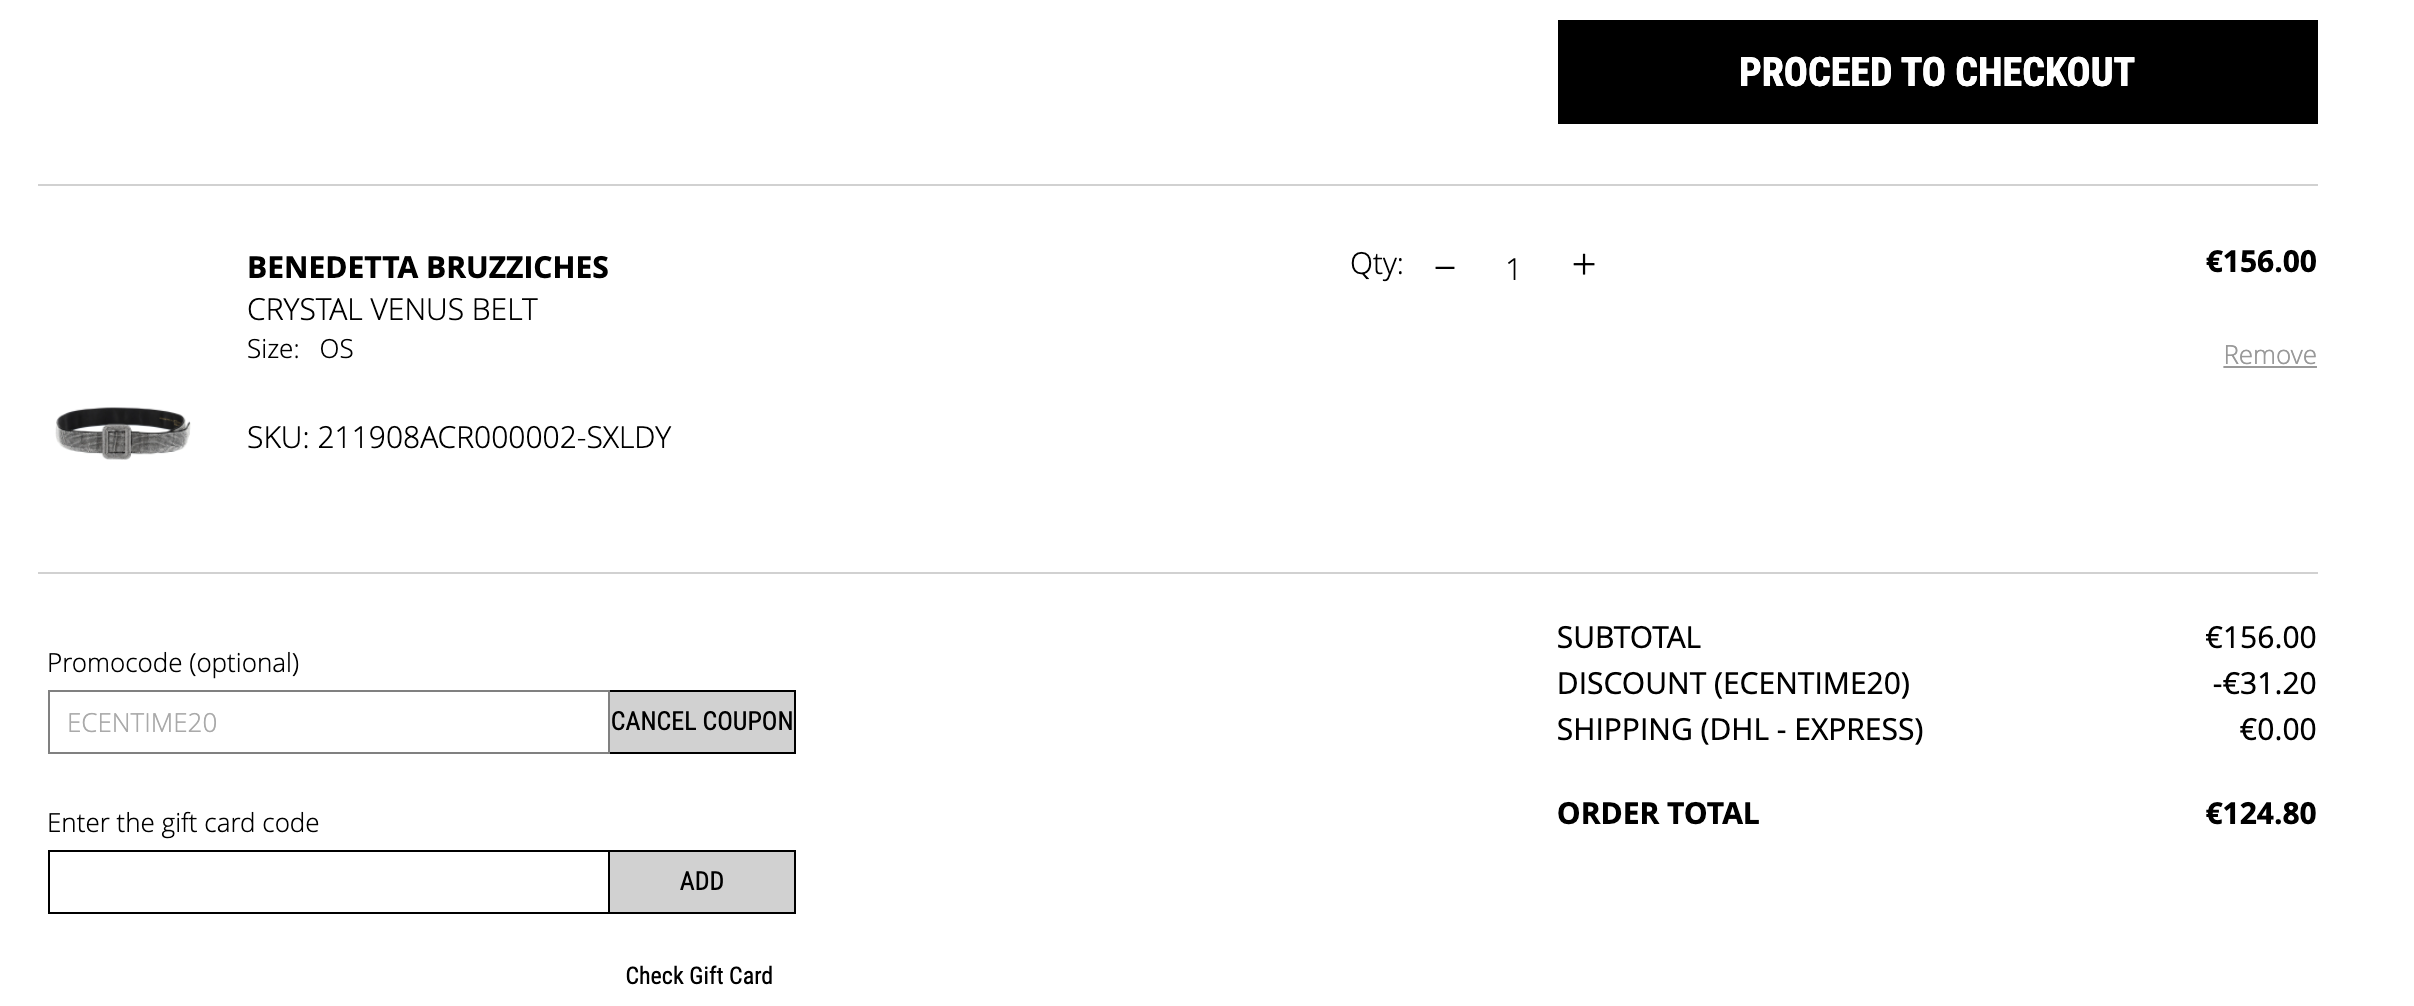
Task: Increase quantity with the plus icon
Action: tap(1583, 264)
